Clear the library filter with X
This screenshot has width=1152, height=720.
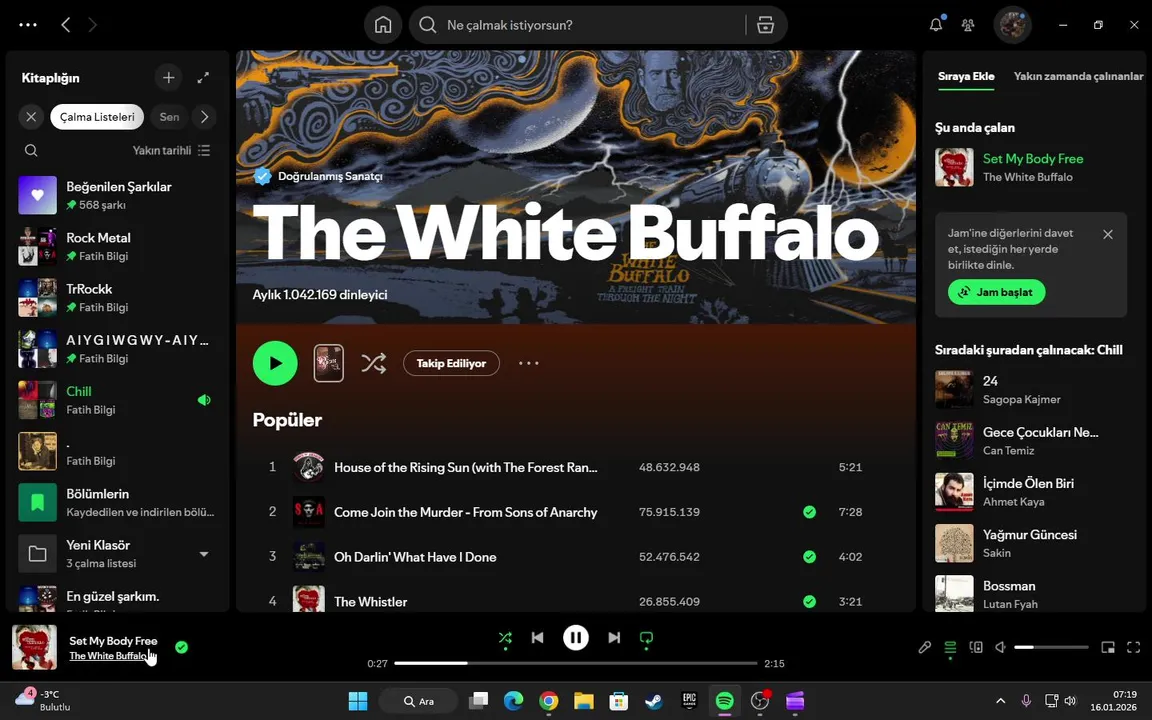(31, 116)
